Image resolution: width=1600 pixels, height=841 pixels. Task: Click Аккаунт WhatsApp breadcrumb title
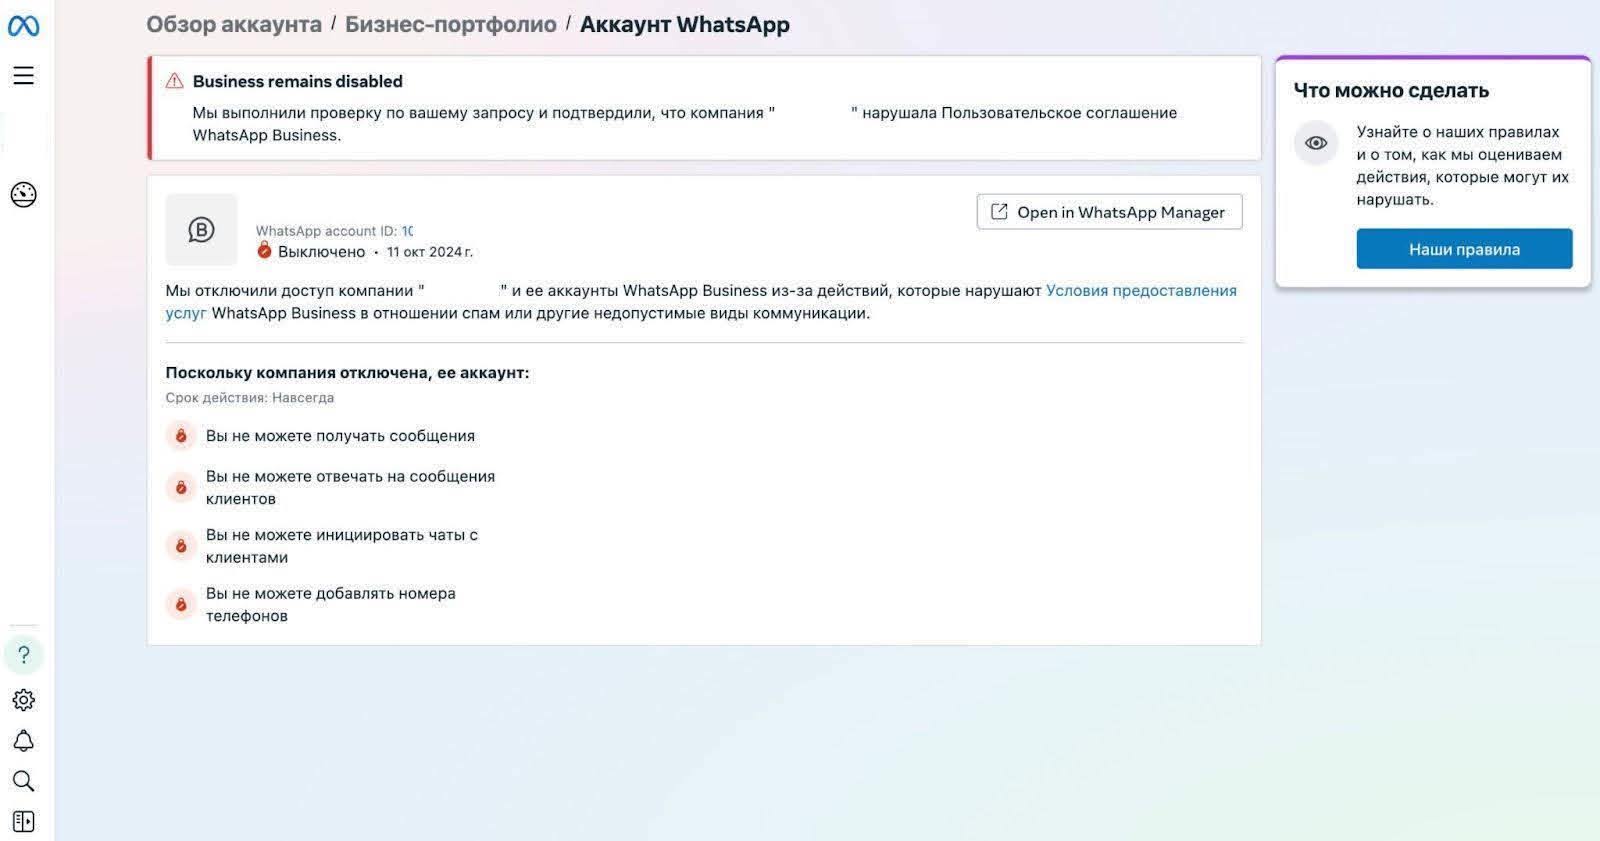click(684, 24)
